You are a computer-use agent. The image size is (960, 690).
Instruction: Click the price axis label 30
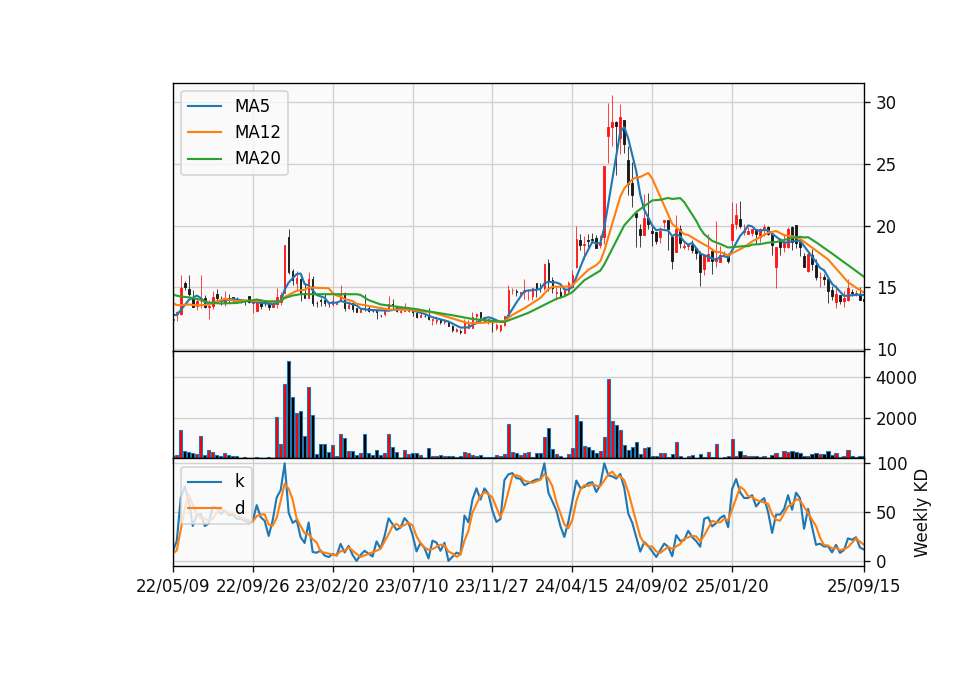pos(885,103)
